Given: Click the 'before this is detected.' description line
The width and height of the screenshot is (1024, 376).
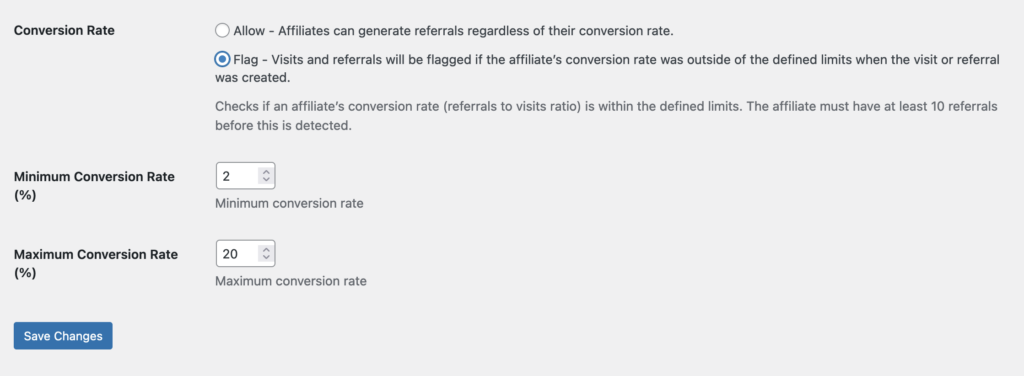Looking at the screenshot, I should (283, 126).
